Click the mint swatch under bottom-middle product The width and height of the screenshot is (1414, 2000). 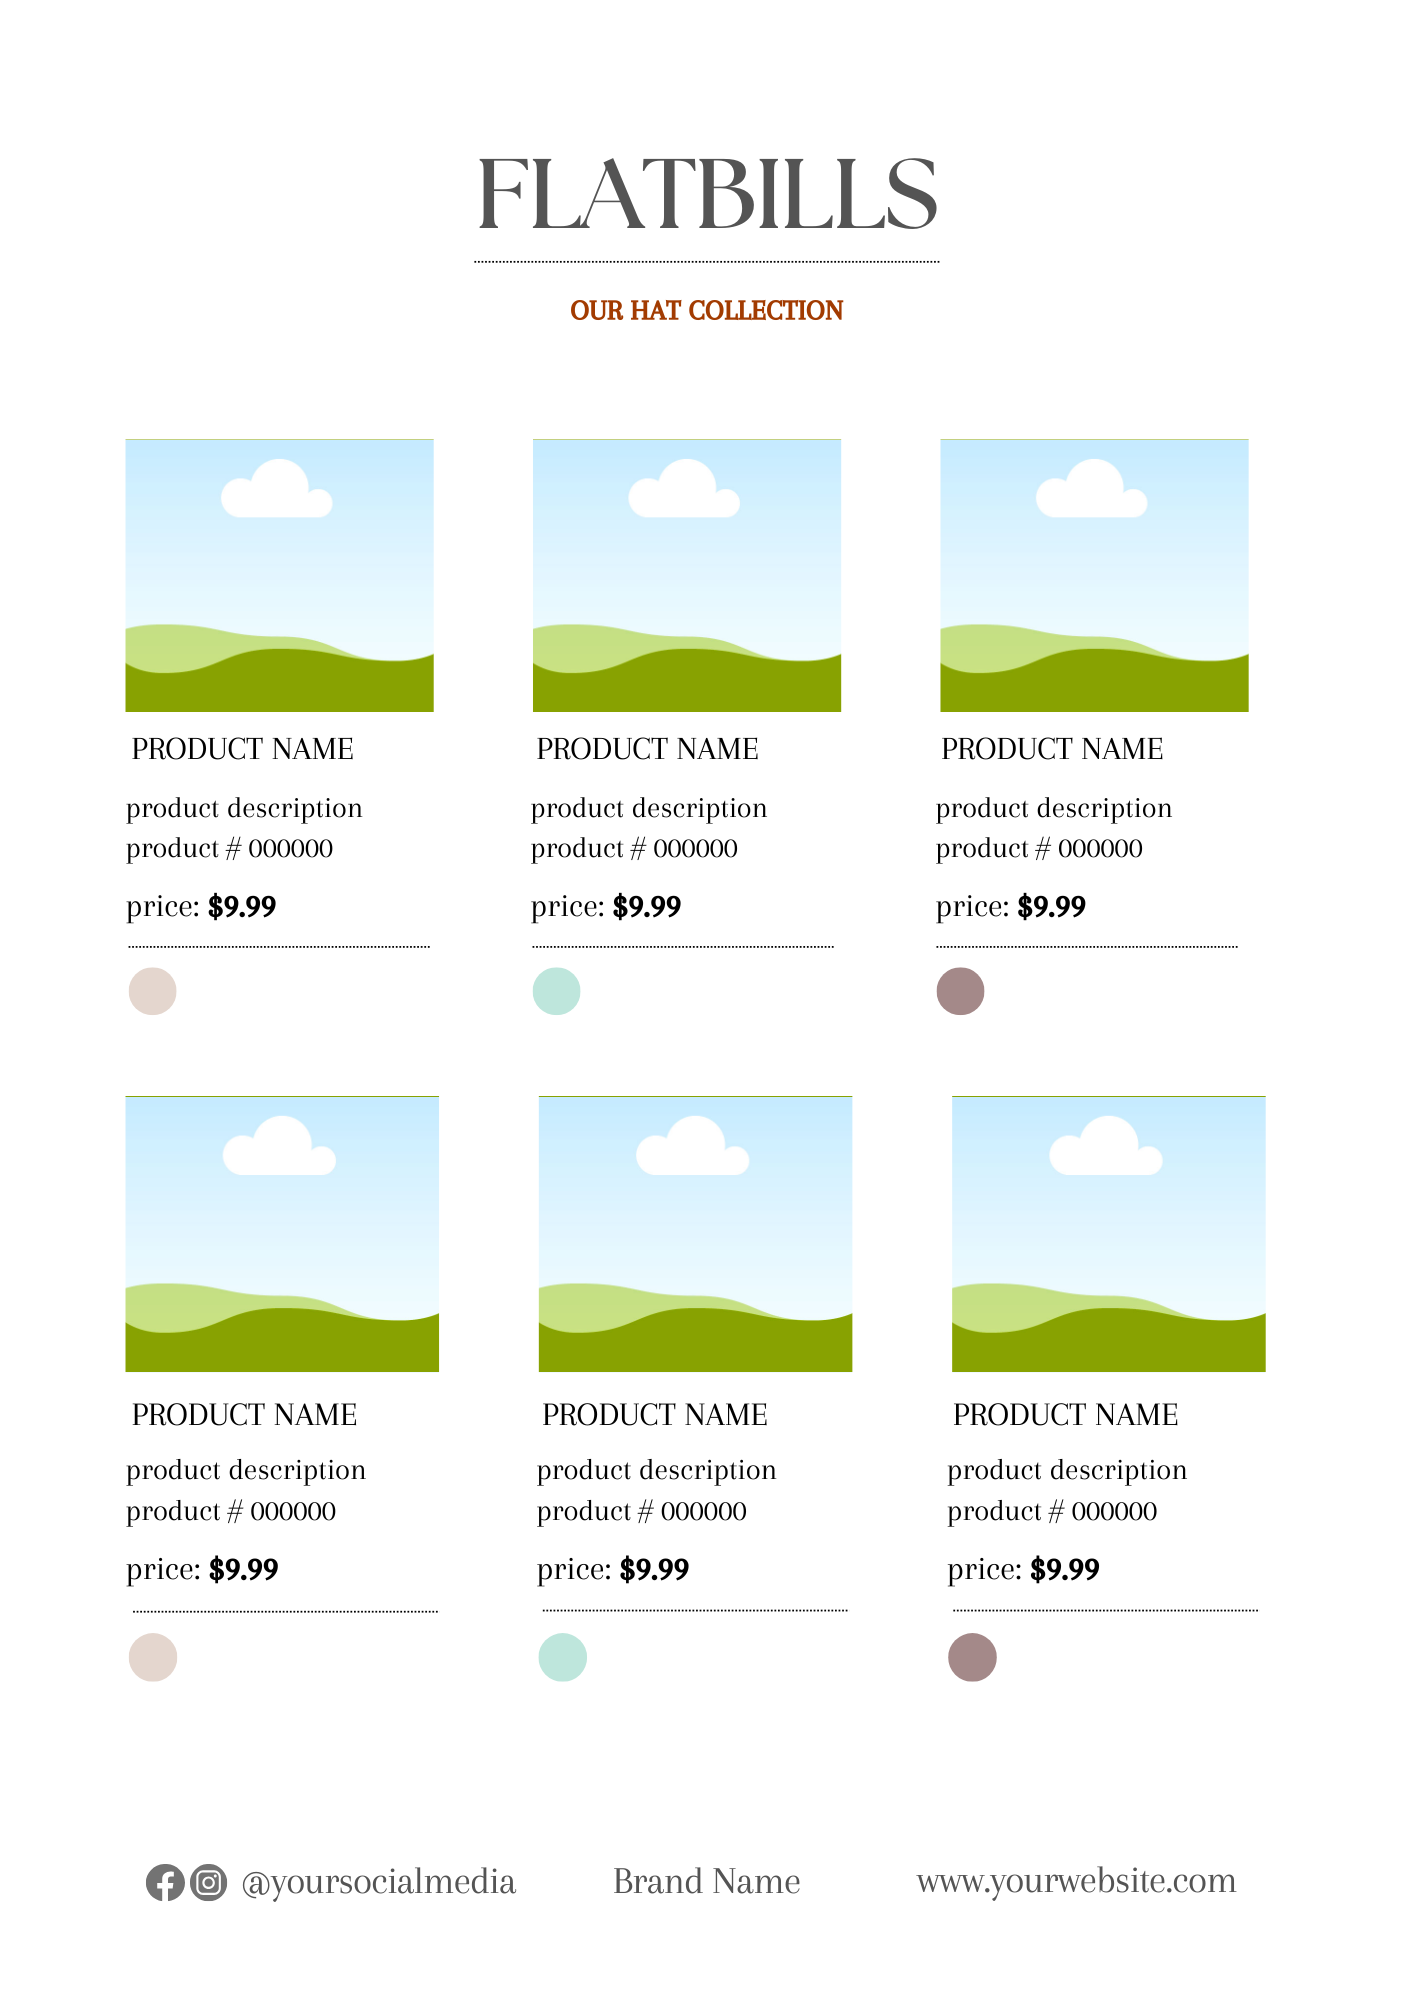click(563, 1657)
